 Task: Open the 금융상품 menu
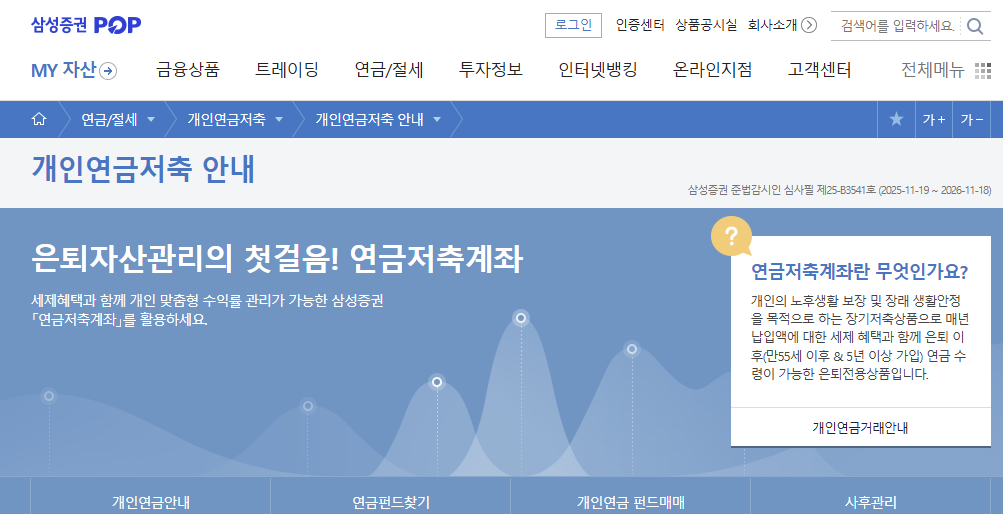point(187,70)
